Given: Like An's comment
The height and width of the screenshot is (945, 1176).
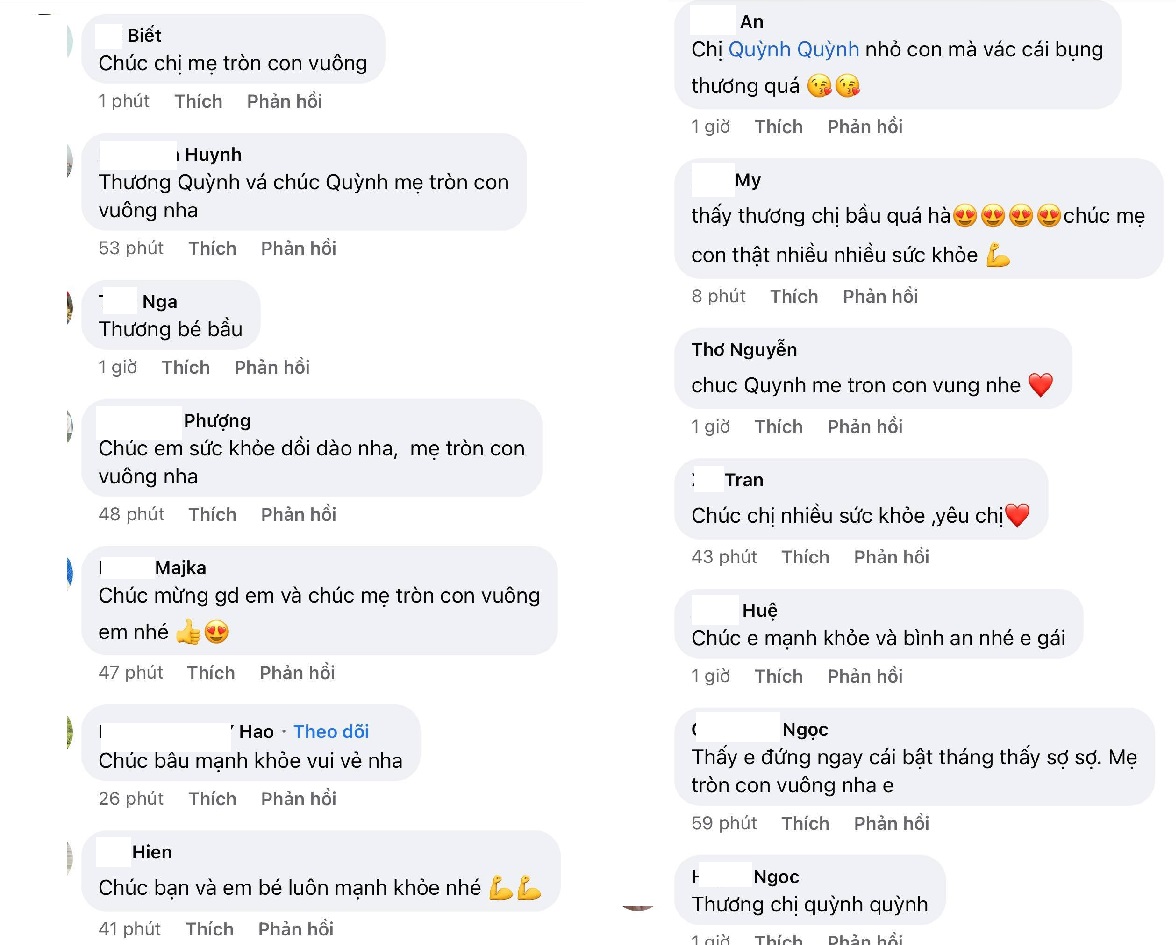Looking at the screenshot, I should pyautogui.click(x=778, y=126).
